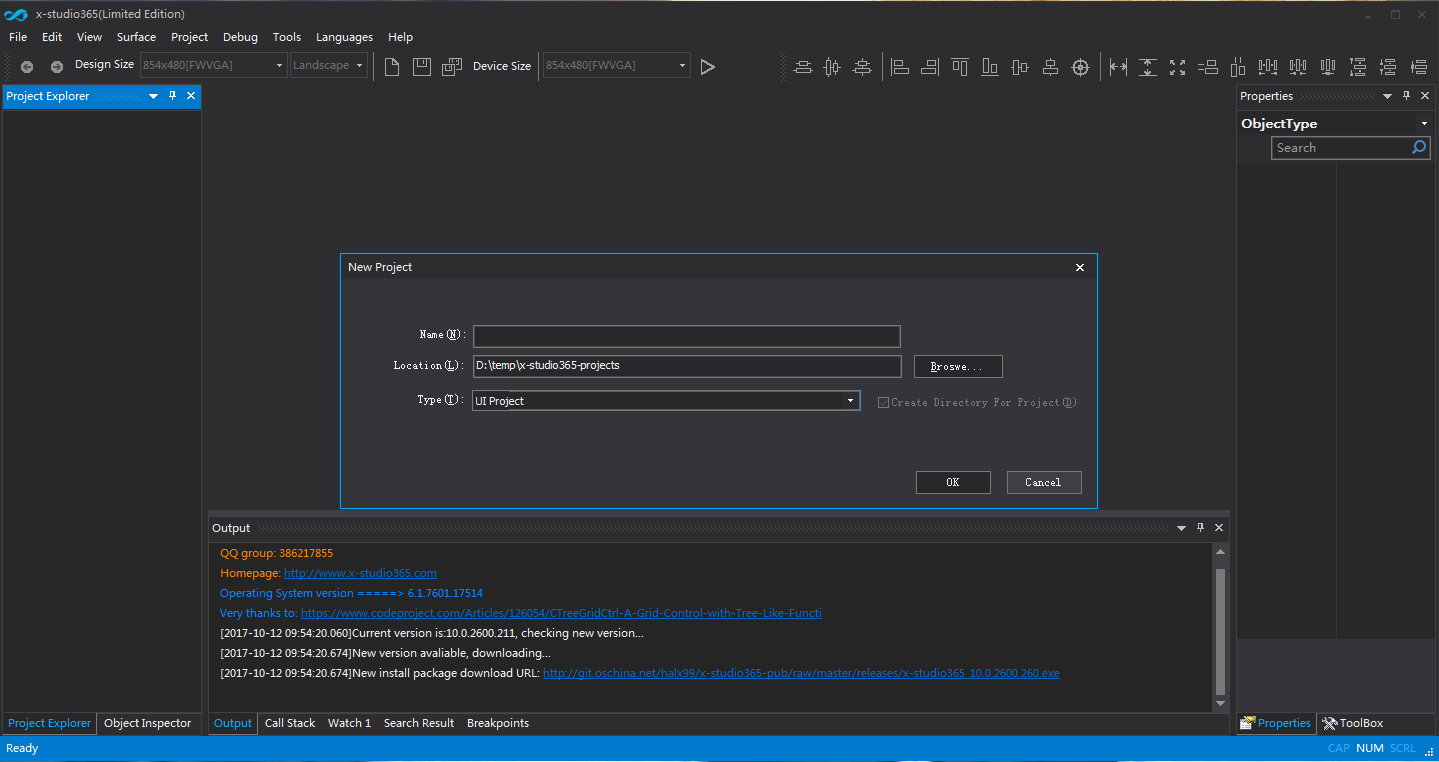Image resolution: width=1439 pixels, height=762 pixels.
Task: Click the save floppy disk icon
Action: [422, 67]
